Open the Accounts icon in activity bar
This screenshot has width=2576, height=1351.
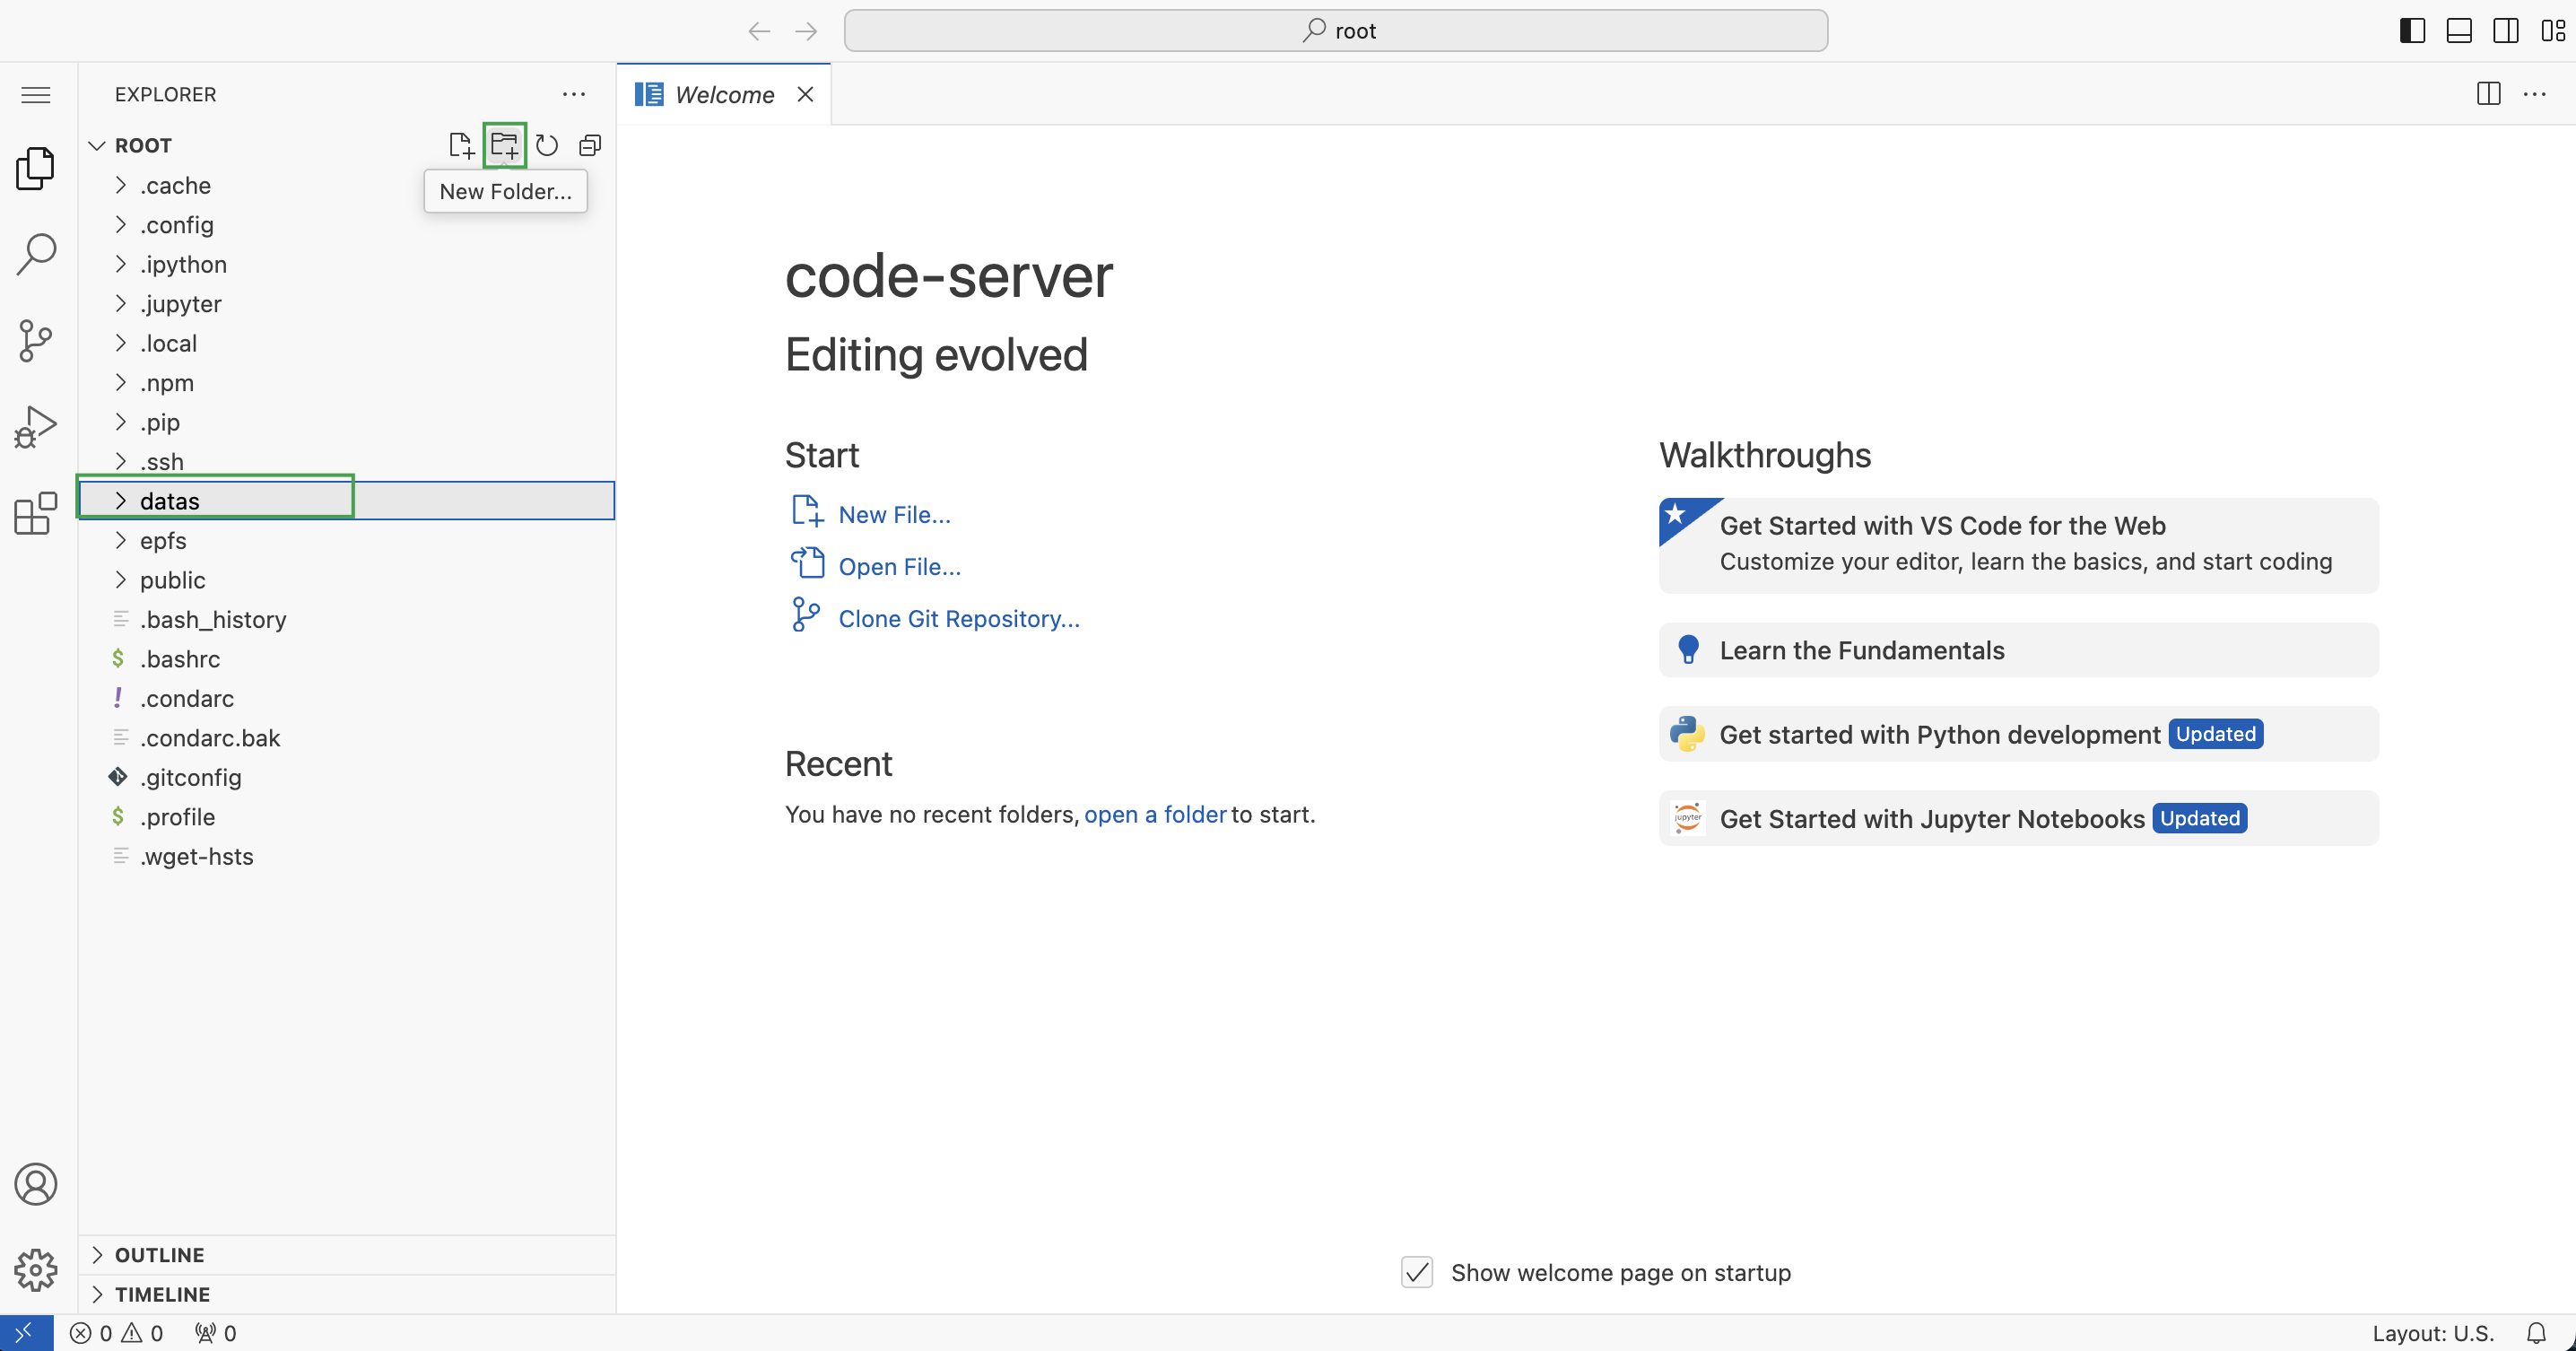tap(36, 1184)
